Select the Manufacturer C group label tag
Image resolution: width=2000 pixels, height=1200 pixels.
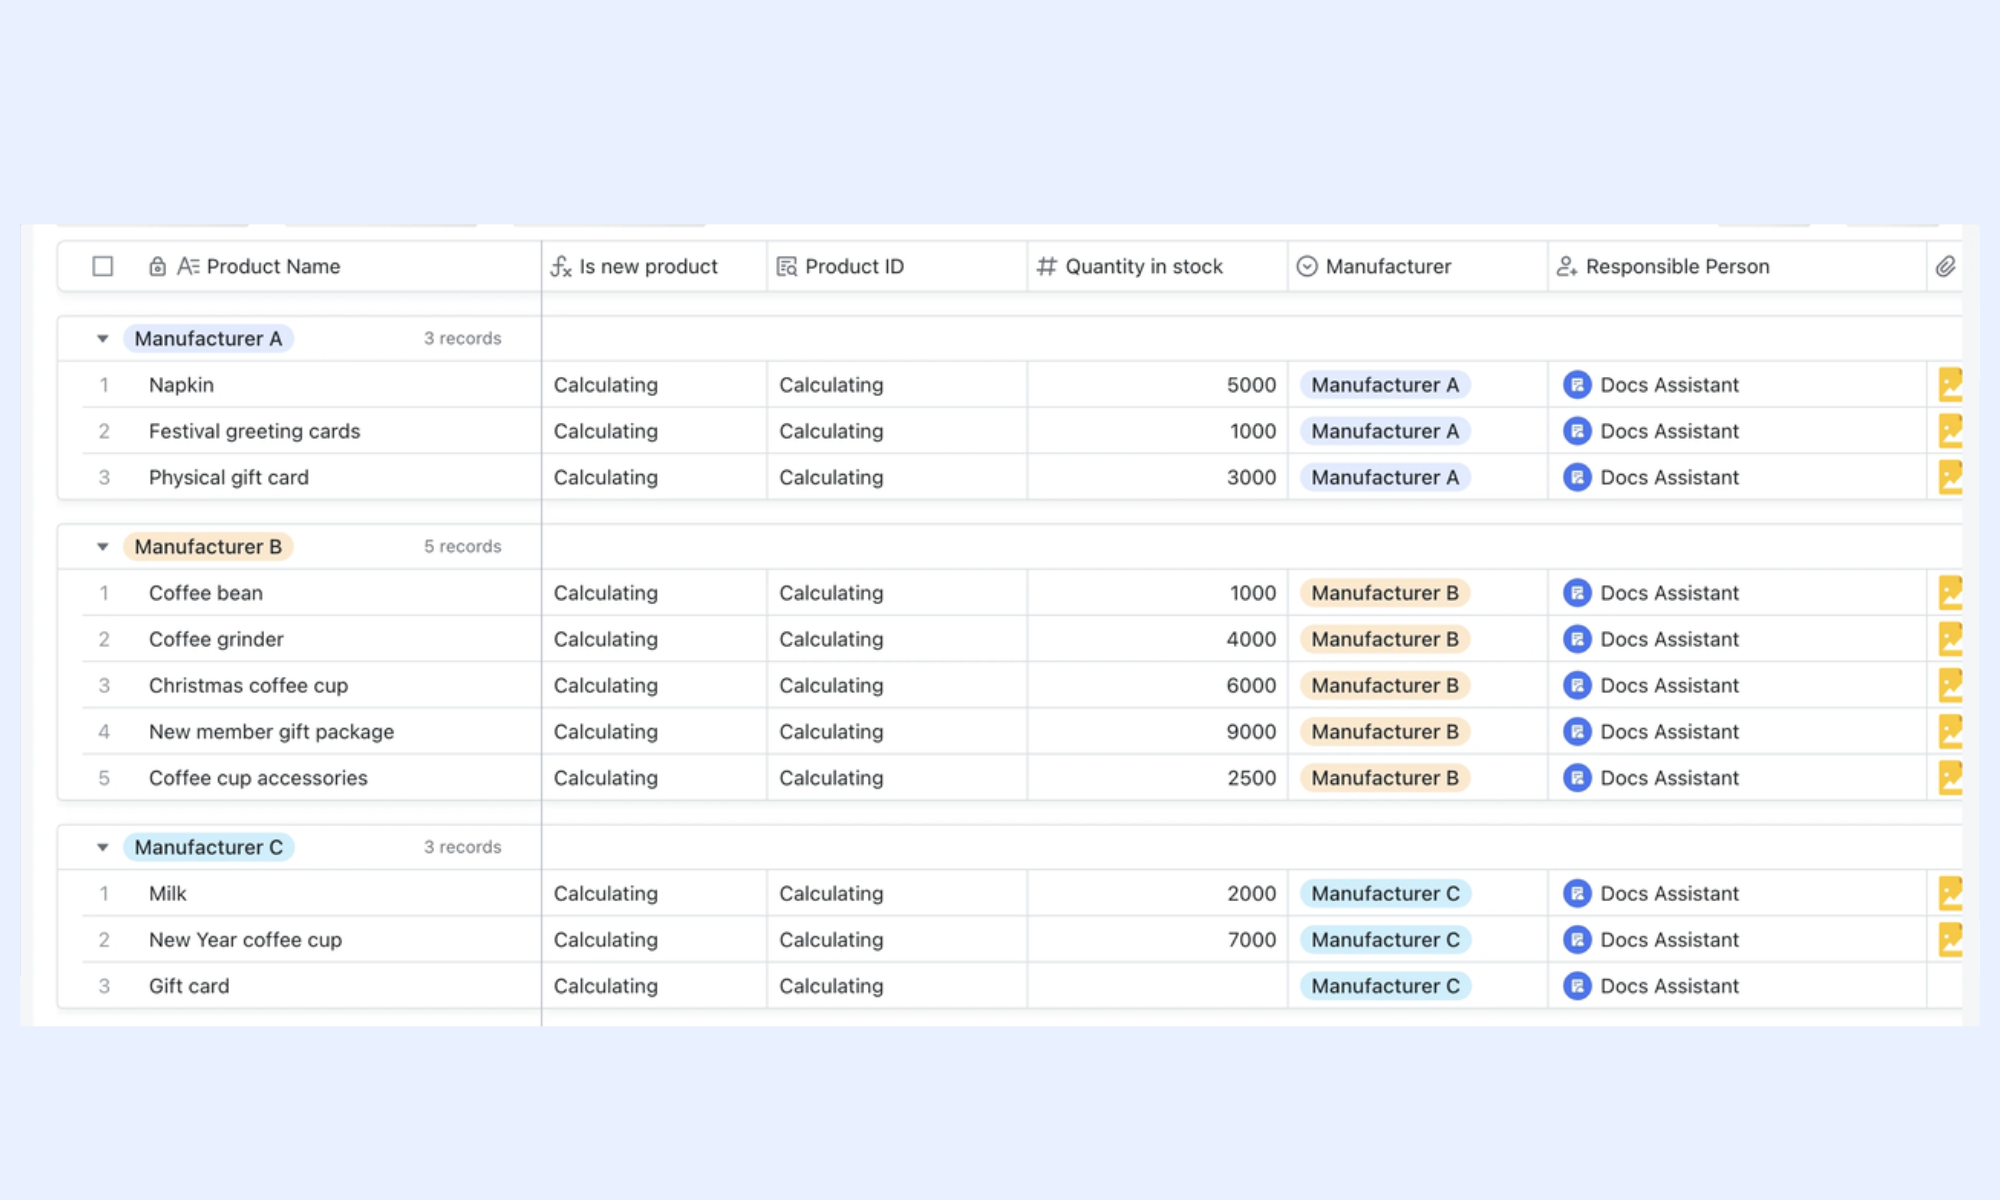click(209, 848)
